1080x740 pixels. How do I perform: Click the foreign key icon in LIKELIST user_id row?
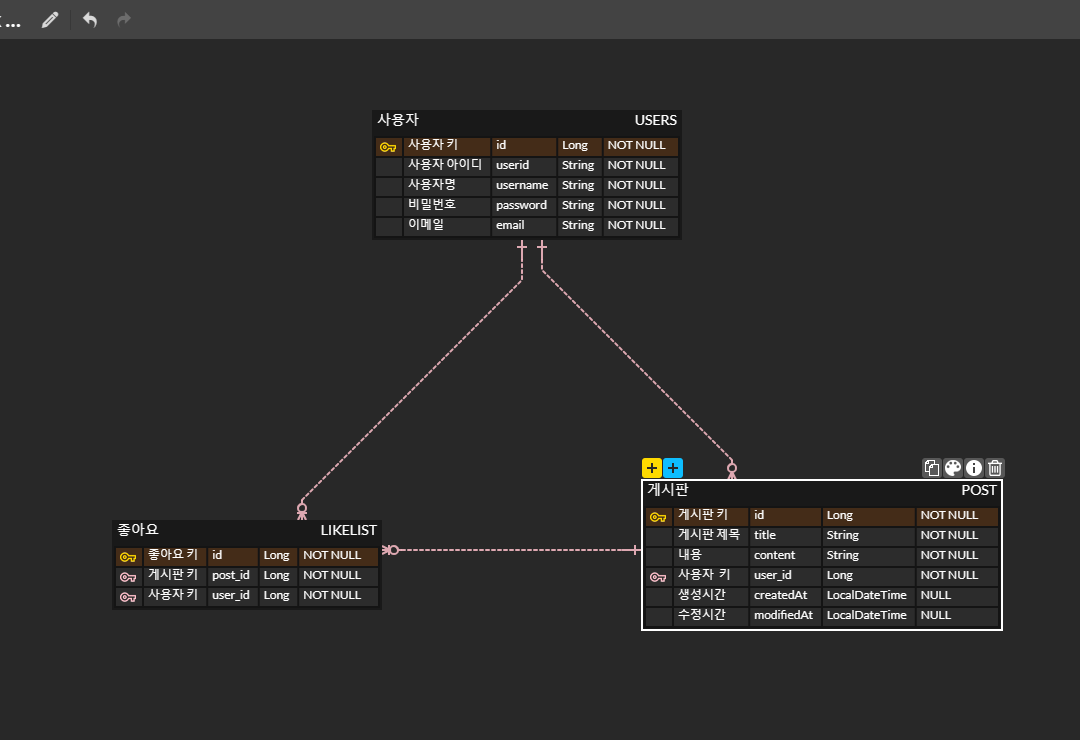[128, 597]
